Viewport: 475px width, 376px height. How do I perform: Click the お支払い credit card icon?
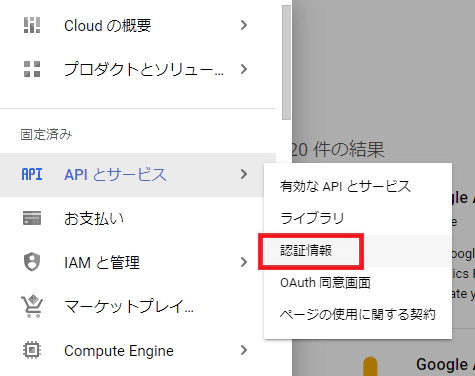(x=32, y=218)
